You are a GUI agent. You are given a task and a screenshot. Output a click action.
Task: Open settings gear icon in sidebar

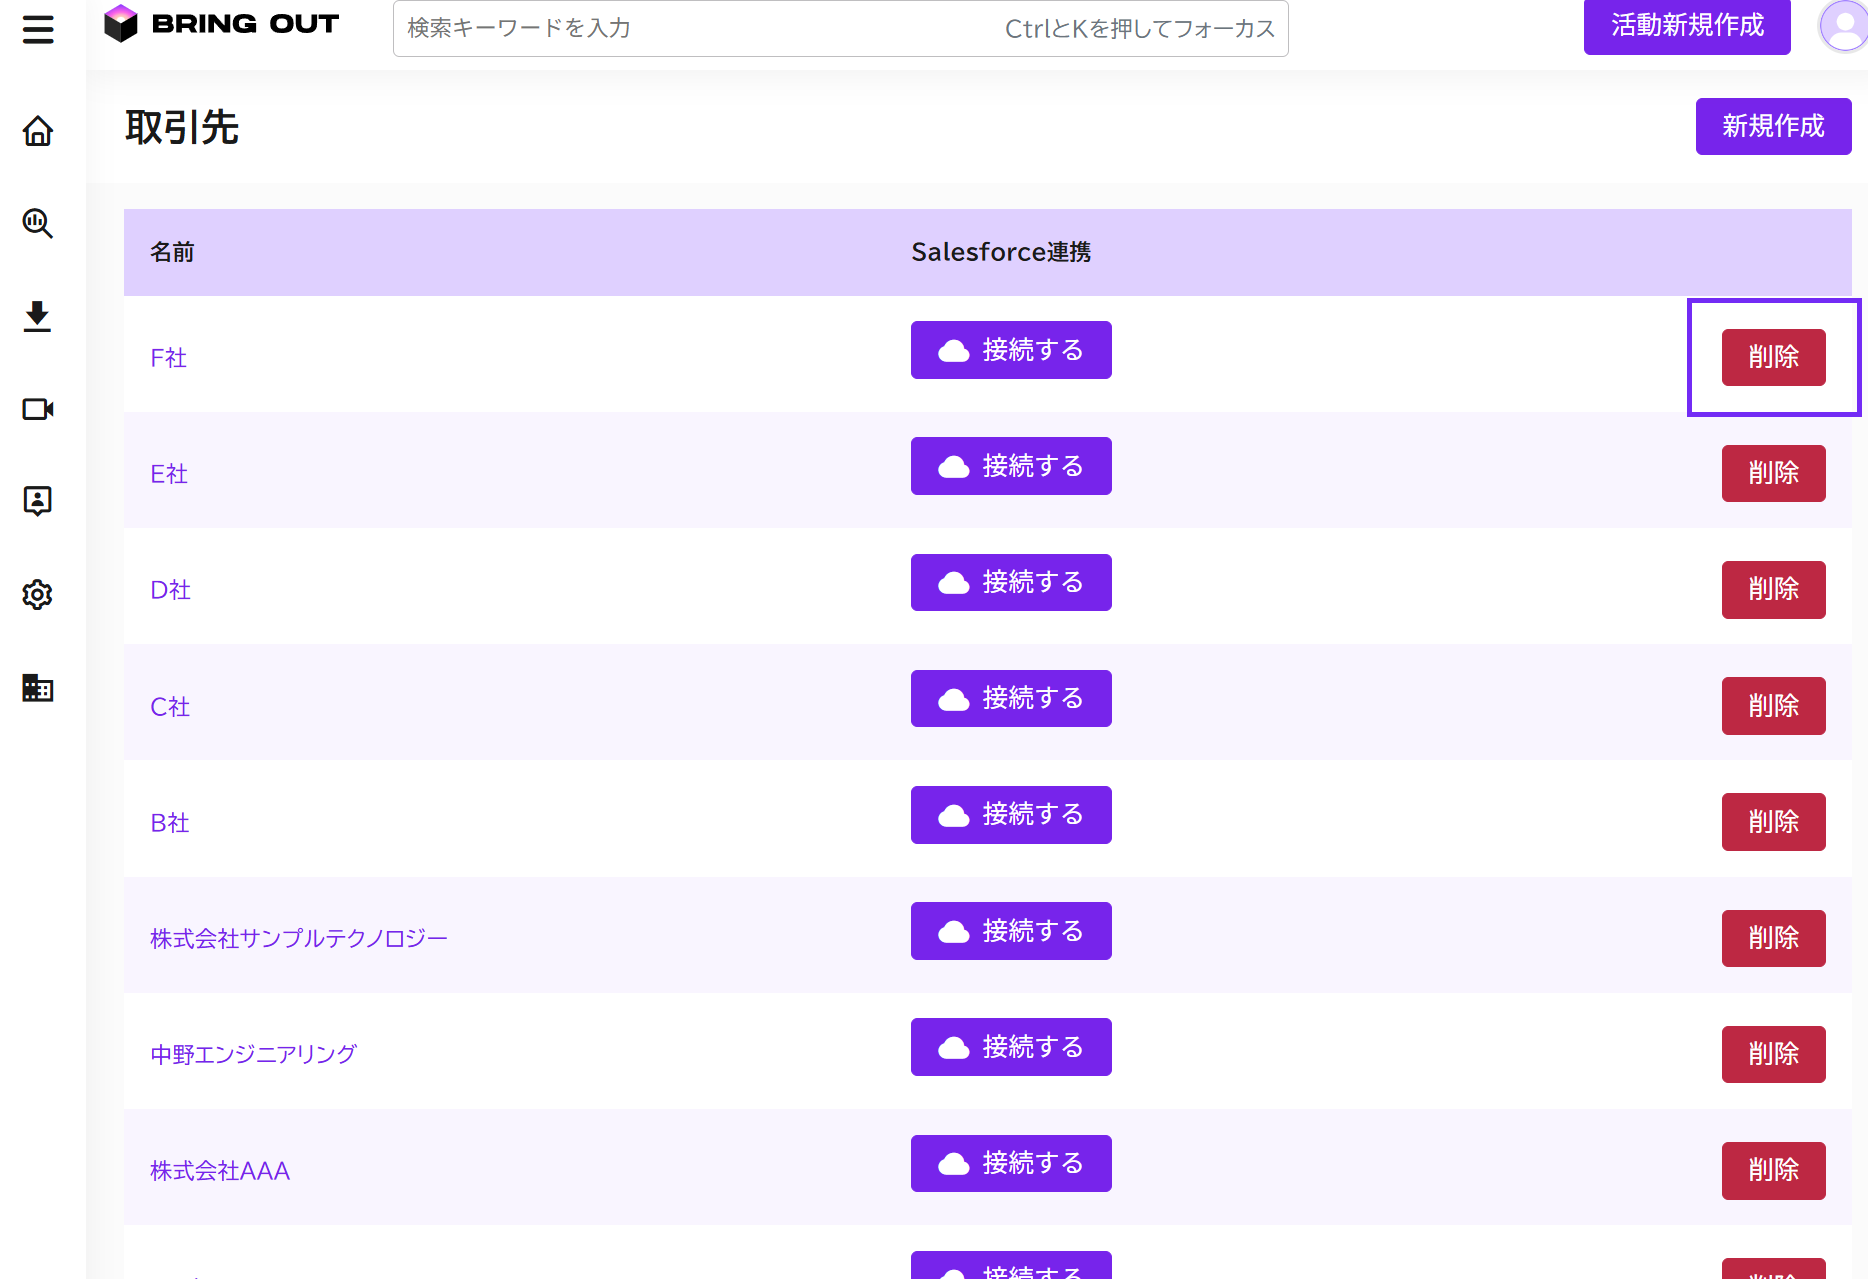(38, 595)
